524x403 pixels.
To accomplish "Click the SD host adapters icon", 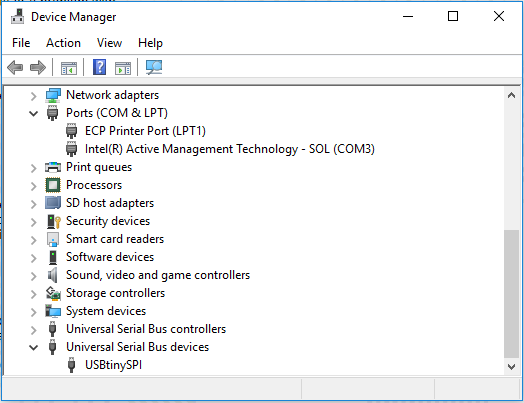I will [x=53, y=203].
